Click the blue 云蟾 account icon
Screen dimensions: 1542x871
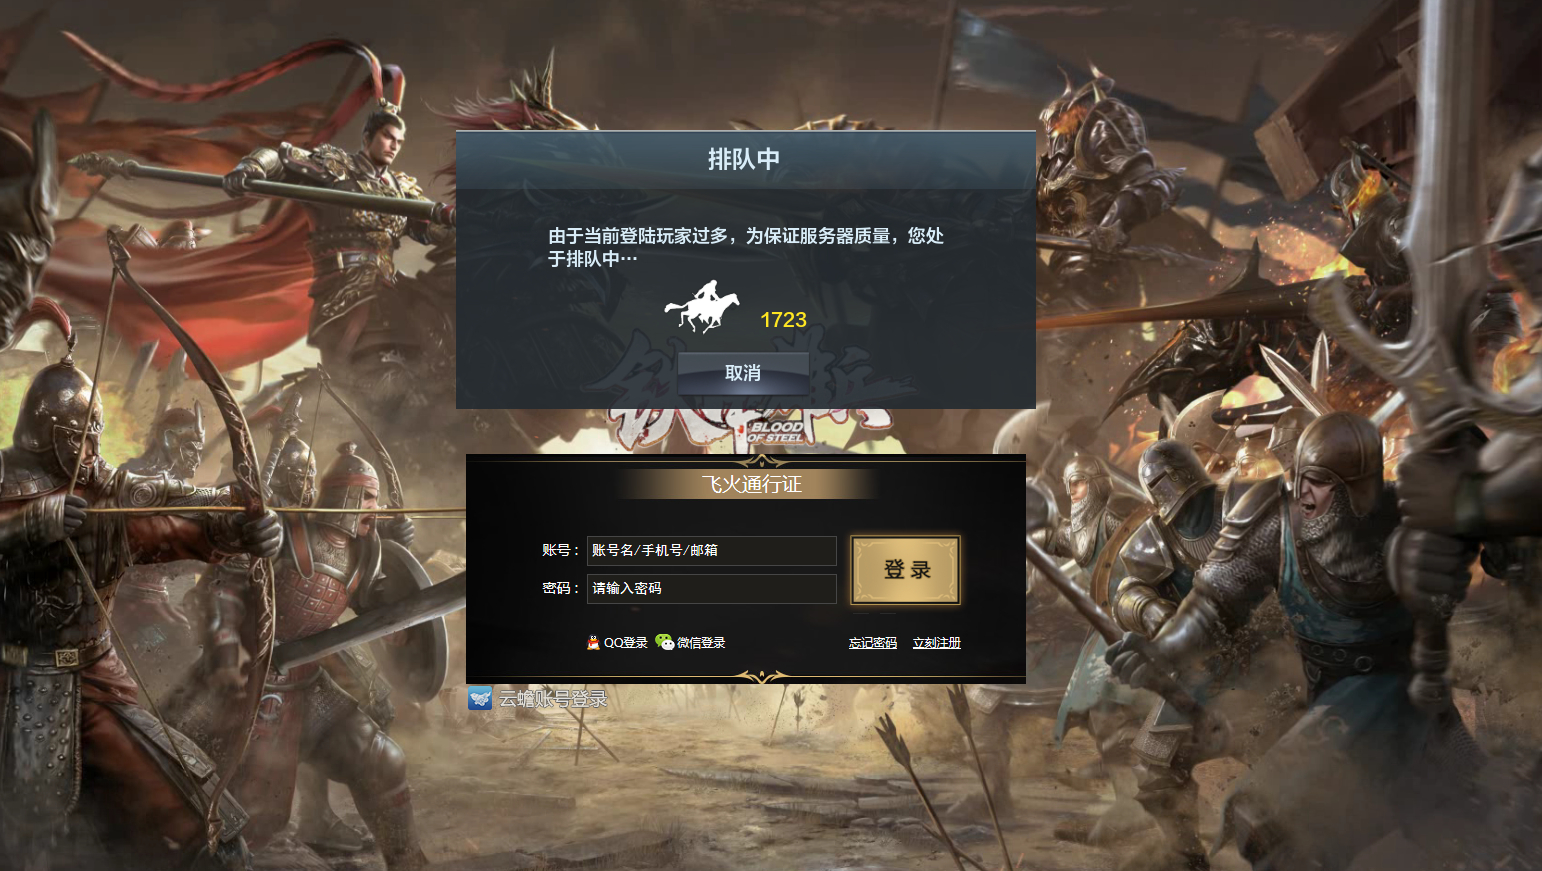(480, 698)
